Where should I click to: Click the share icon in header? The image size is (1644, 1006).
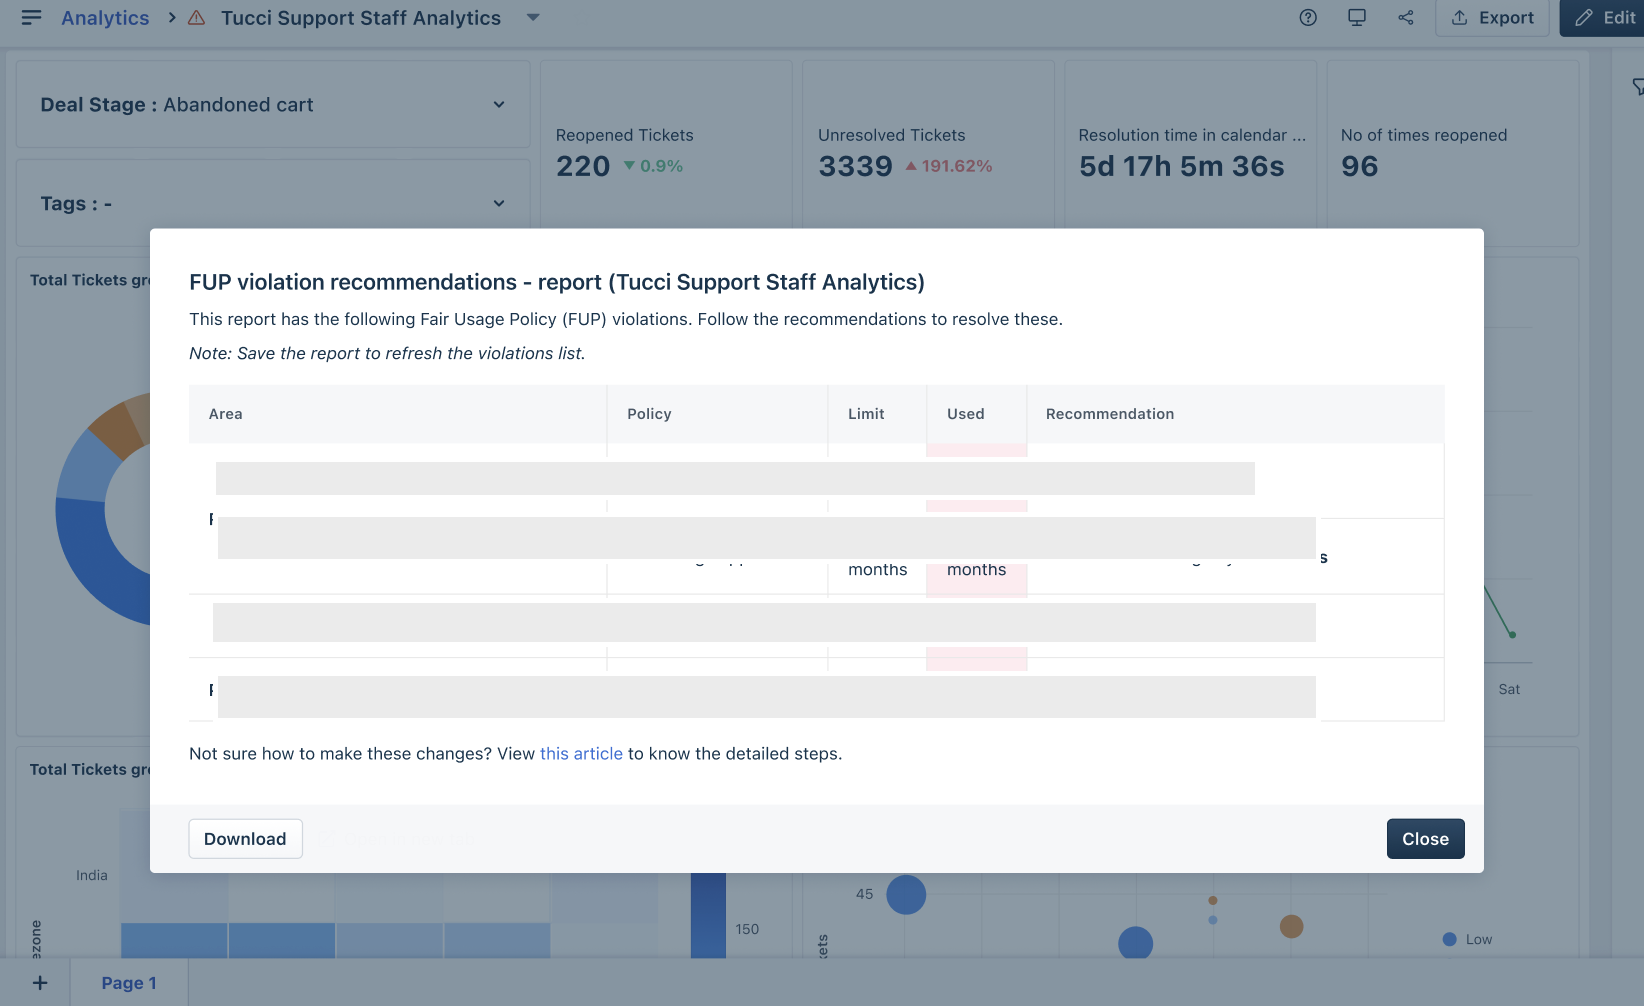[1406, 18]
